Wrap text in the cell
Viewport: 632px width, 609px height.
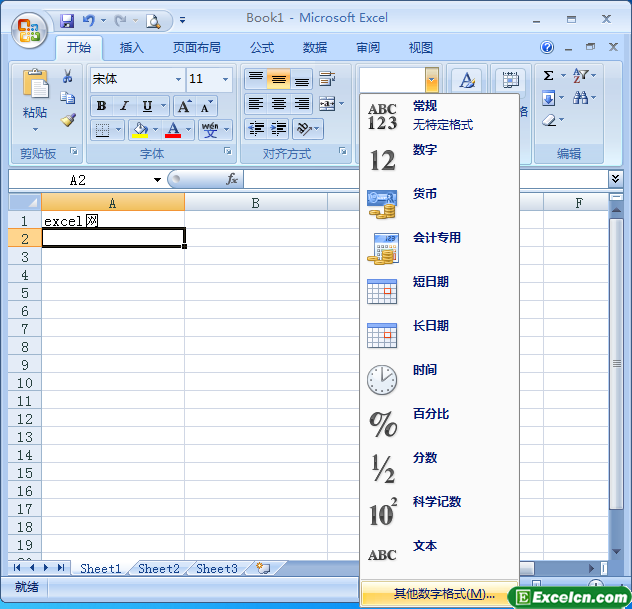click(327, 79)
